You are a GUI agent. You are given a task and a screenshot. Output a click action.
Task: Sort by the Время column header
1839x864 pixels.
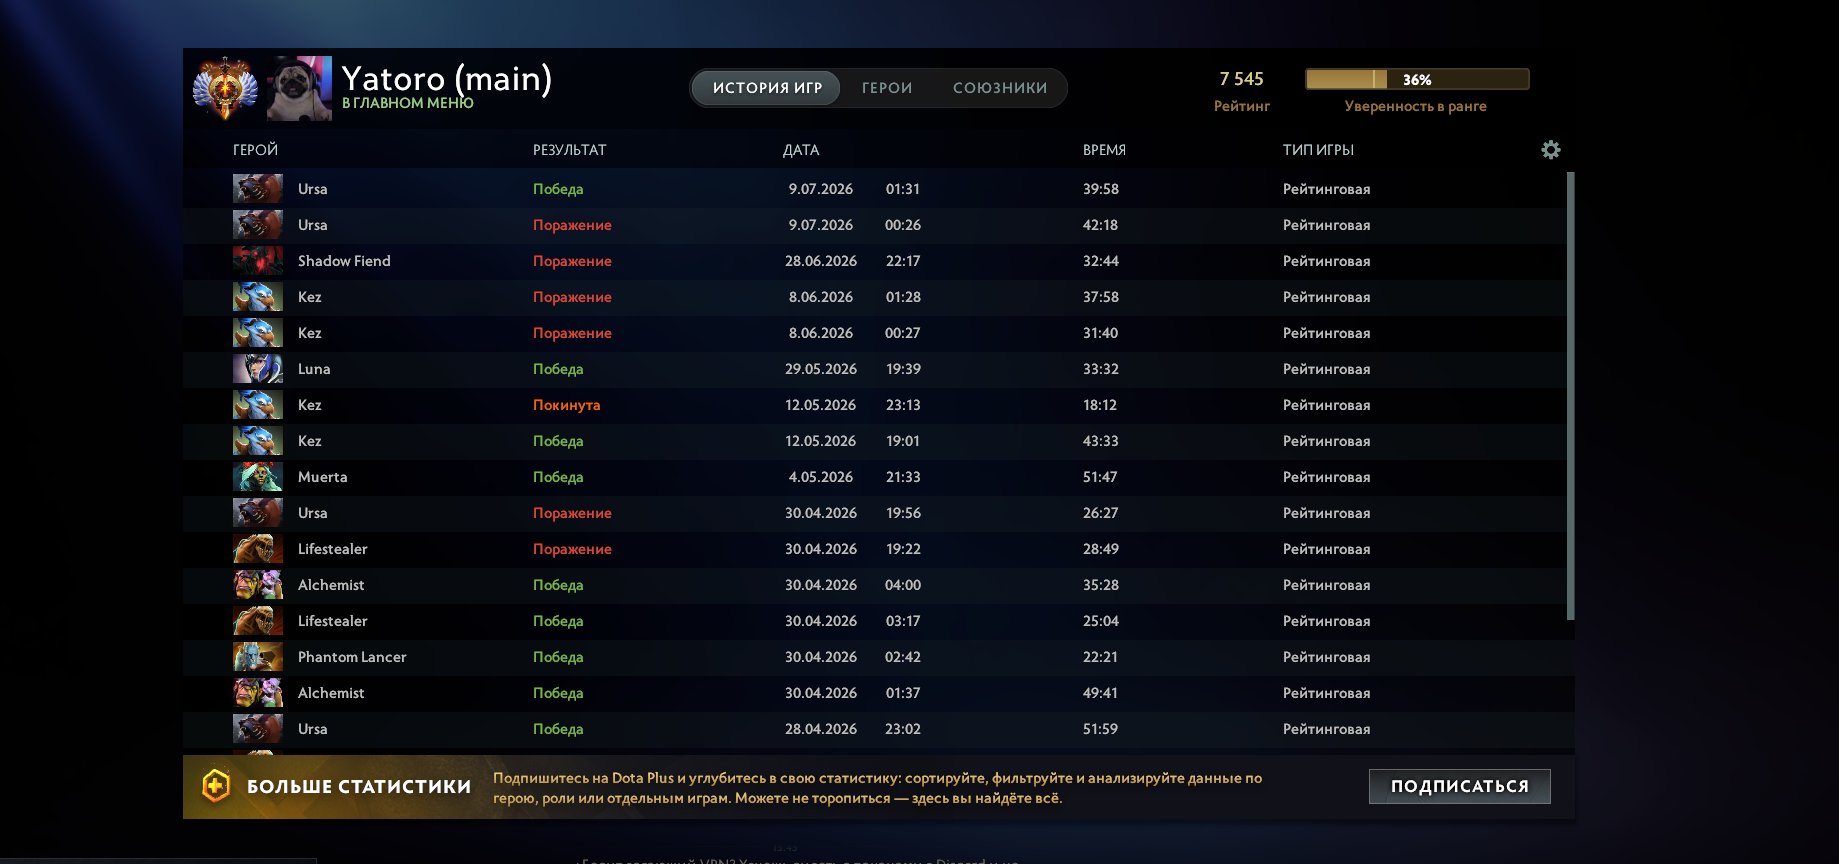pos(1104,150)
